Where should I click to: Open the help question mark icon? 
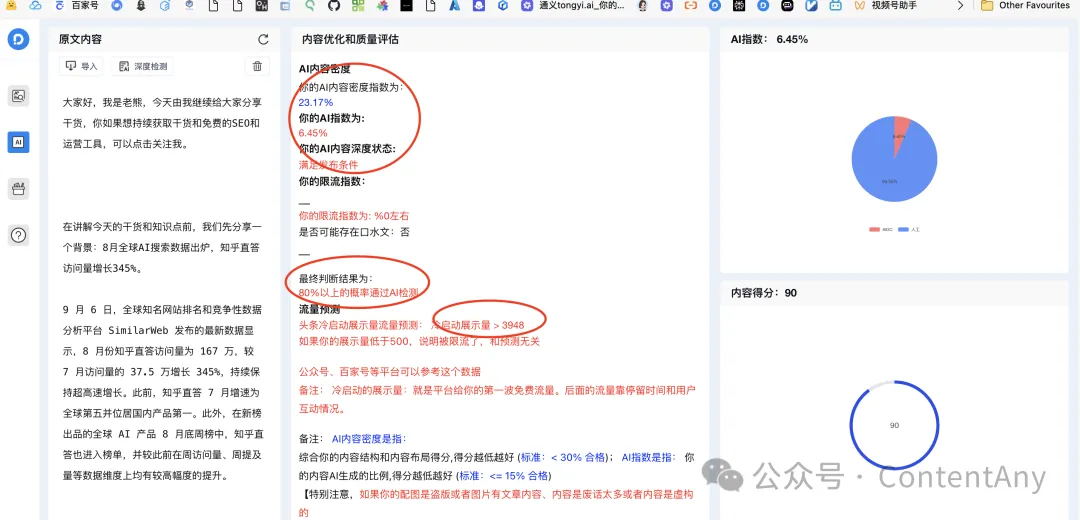point(18,235)
